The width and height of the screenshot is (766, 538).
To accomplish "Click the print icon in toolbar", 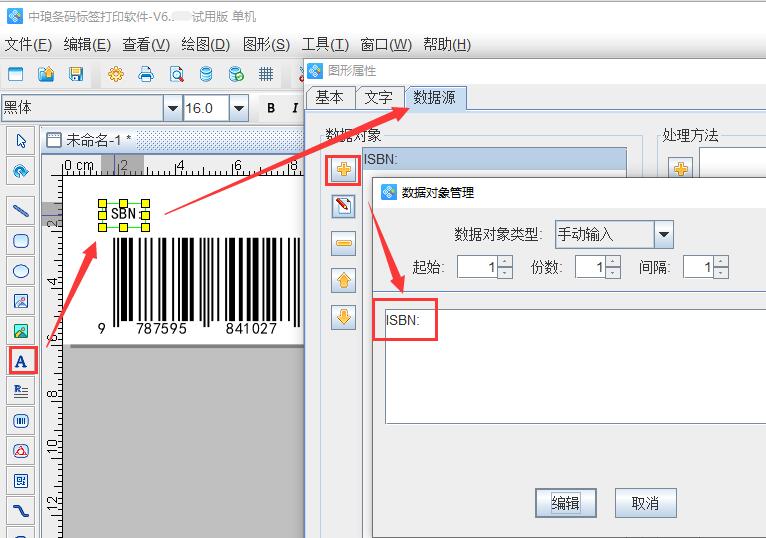I will (x=146, y=74).
